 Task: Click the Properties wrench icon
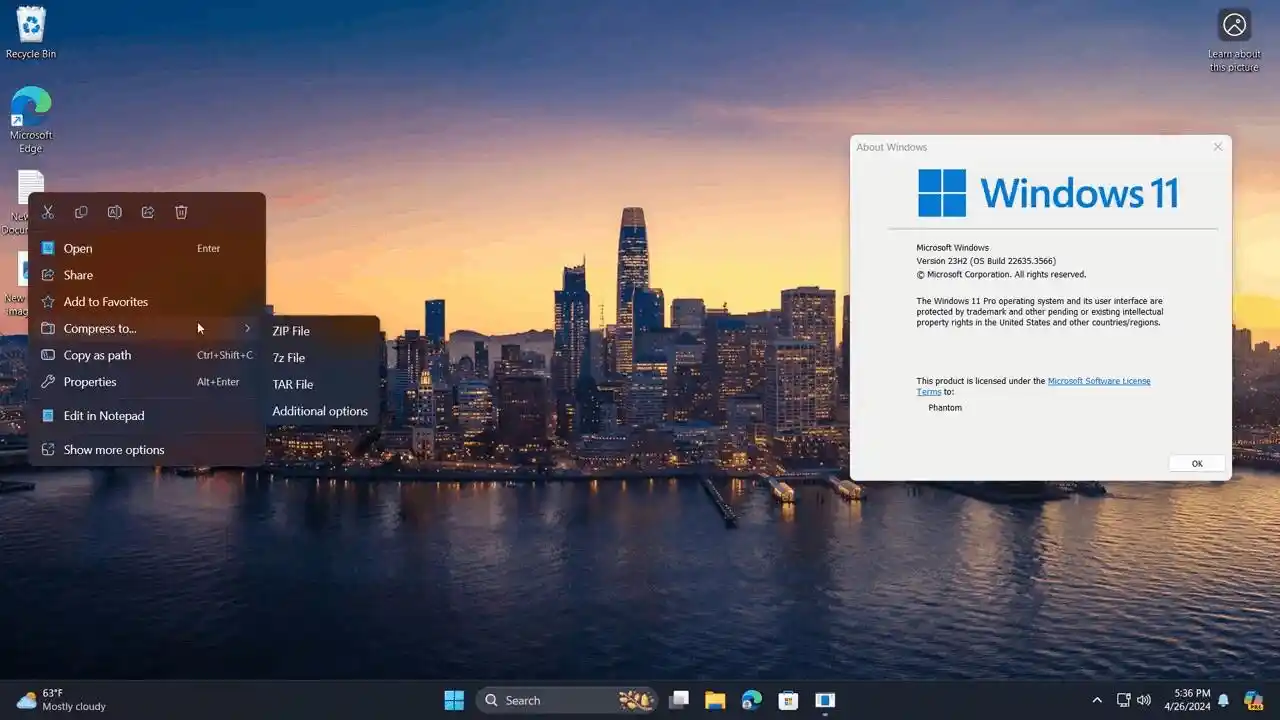click(x=47, y=382)
